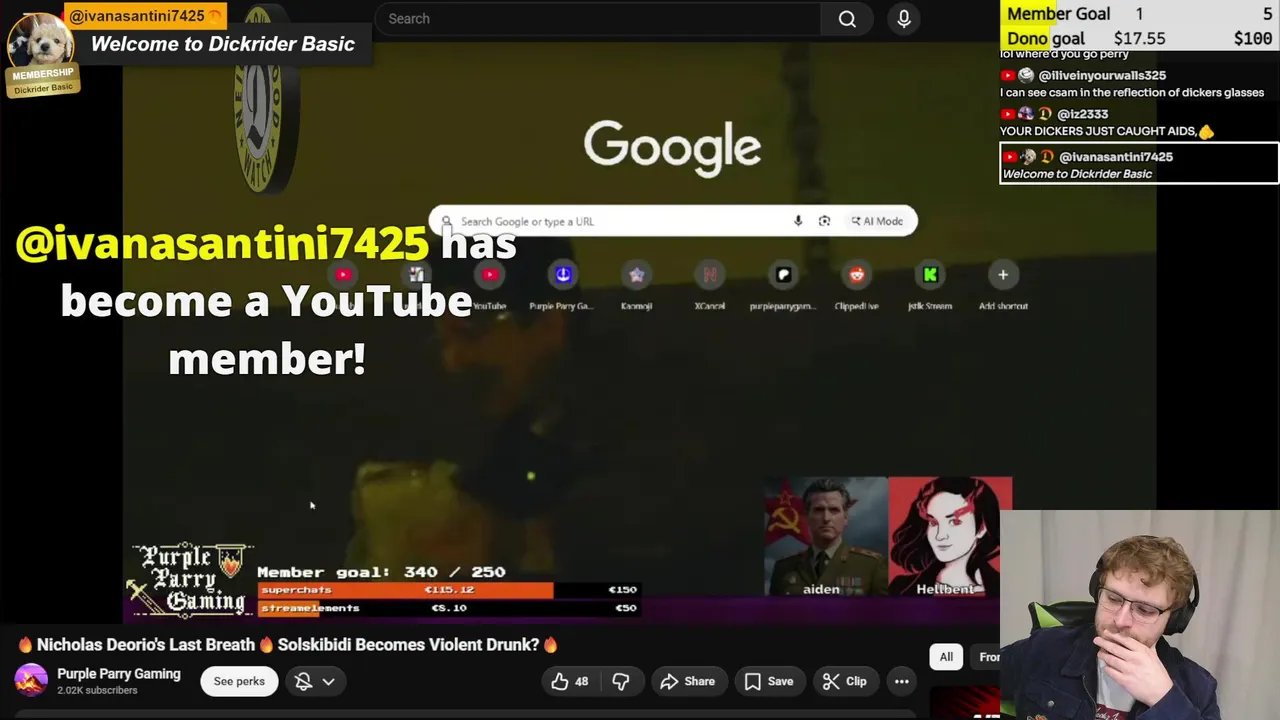1280x720 pixels.
Task: Click 'Welcome to Dickrider Basic' banner text
Action: (223, 44)
